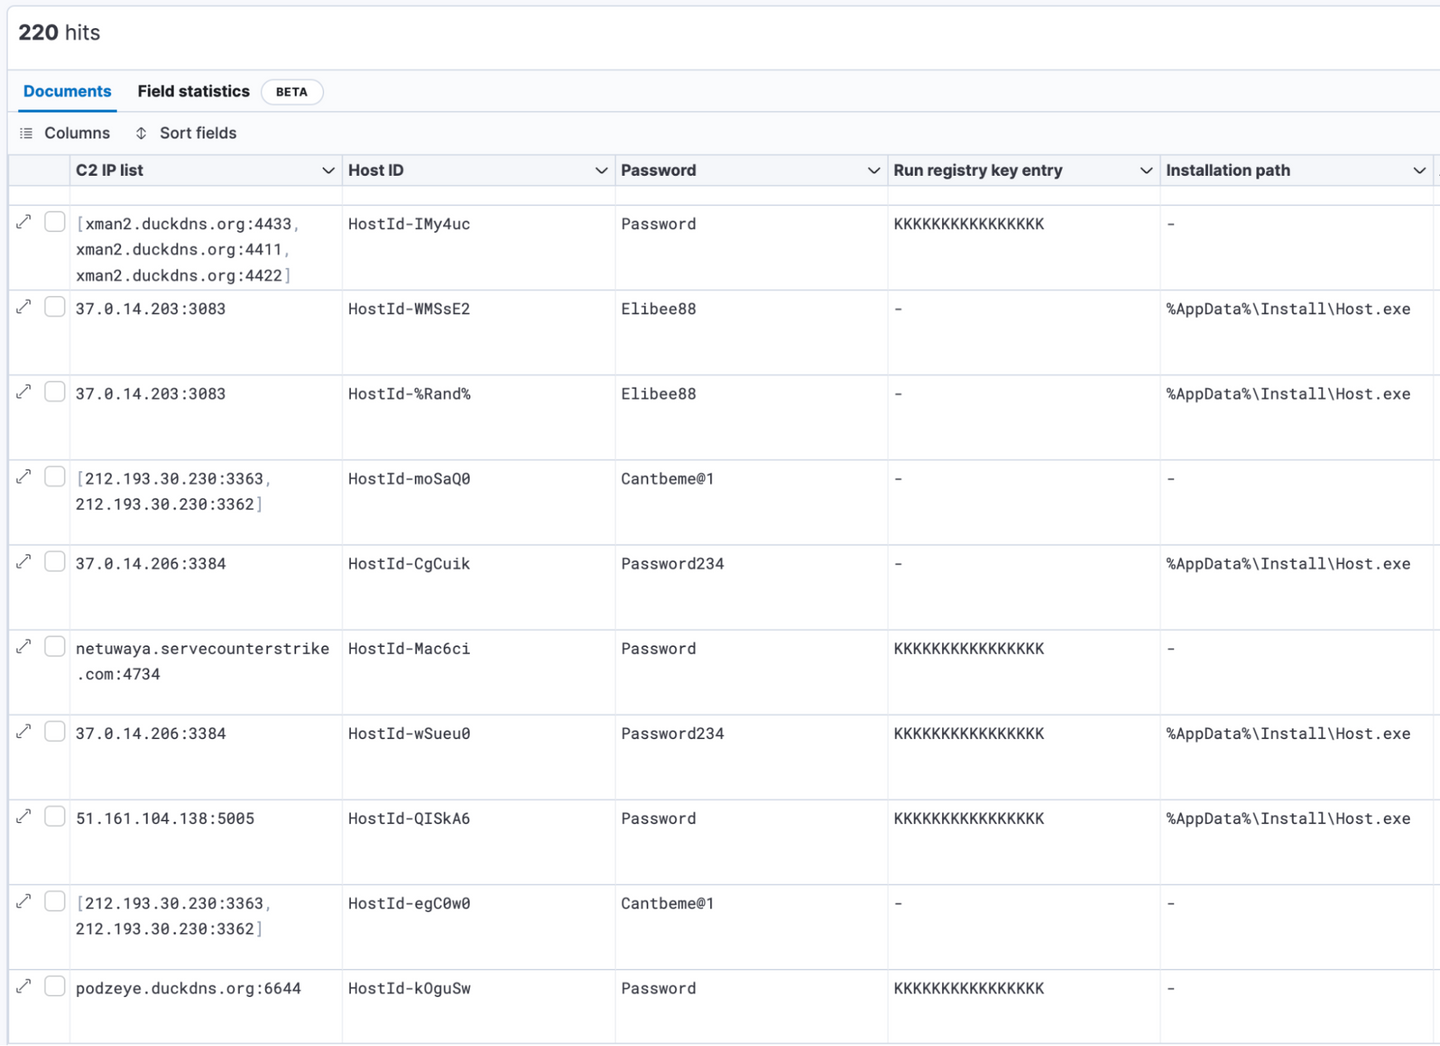
Task: Expand document row for HostId-IMy4uc
Action: point(24,222)
